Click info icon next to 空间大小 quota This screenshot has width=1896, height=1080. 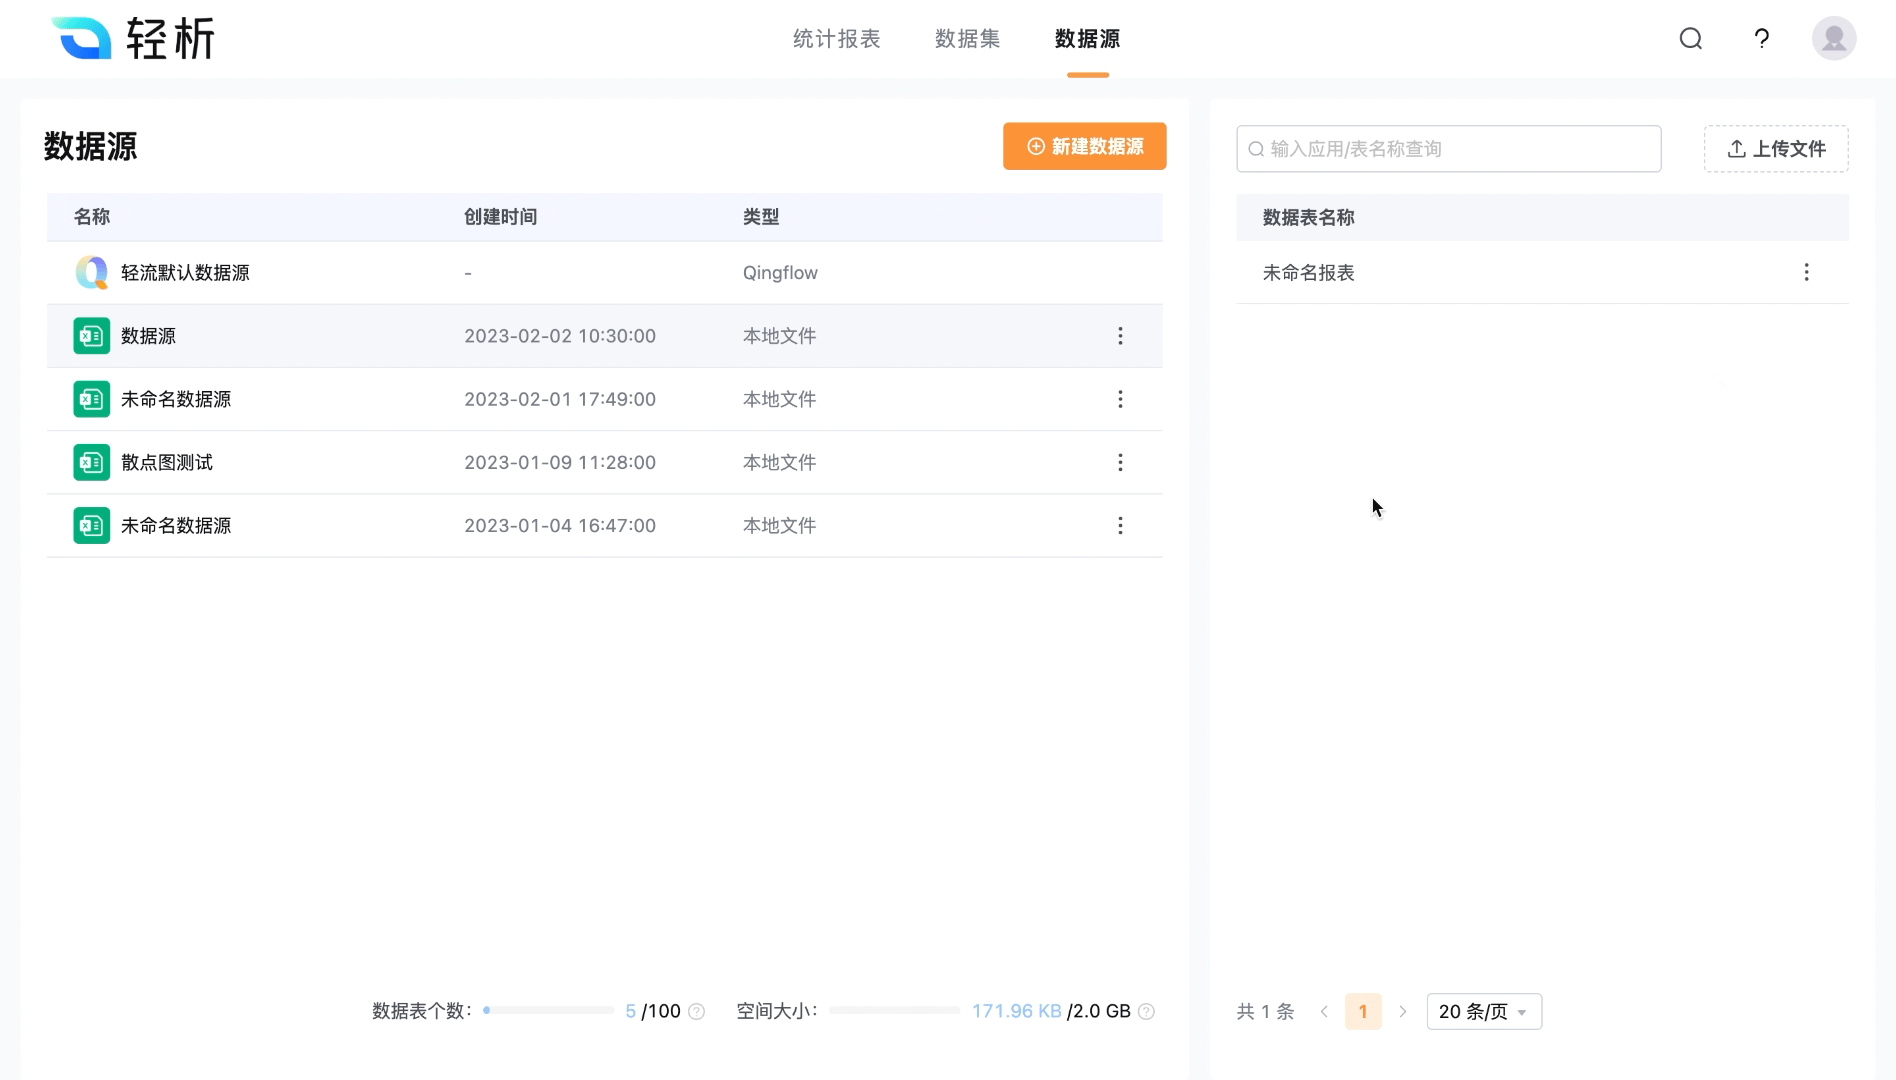(x=1147, y=1012)
